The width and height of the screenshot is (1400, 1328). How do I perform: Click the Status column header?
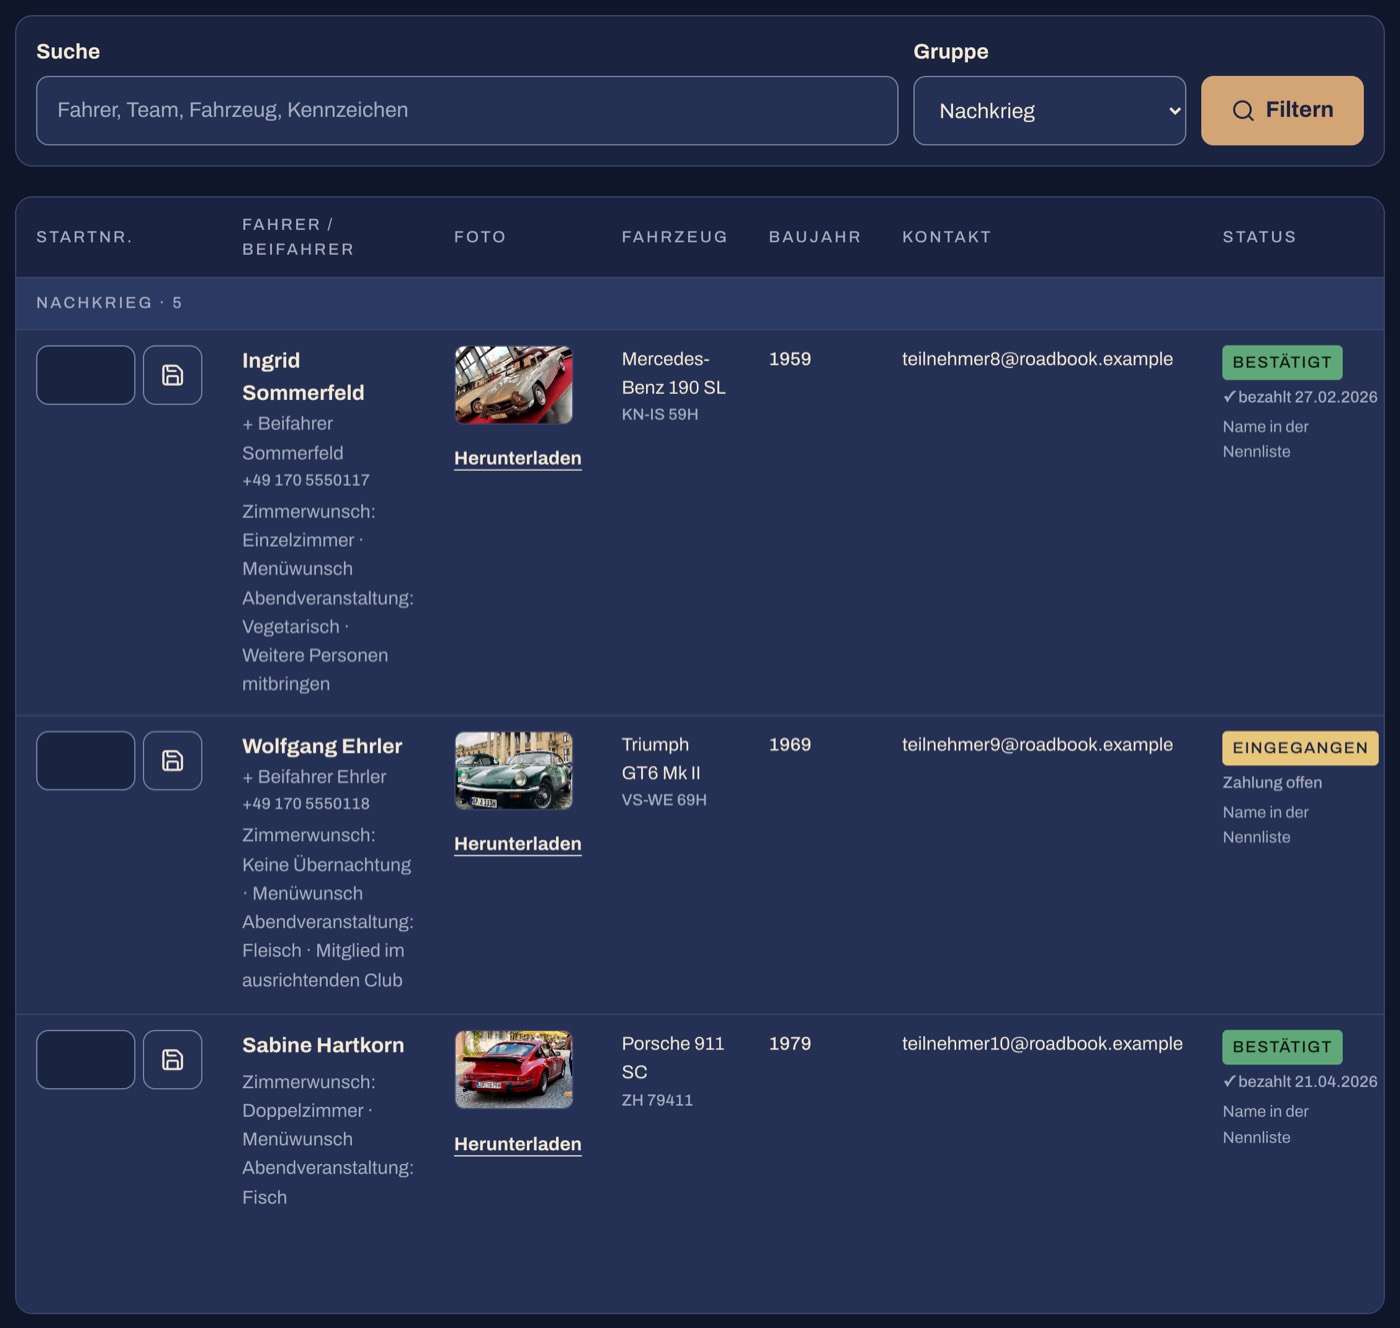tap(1259, 237)
